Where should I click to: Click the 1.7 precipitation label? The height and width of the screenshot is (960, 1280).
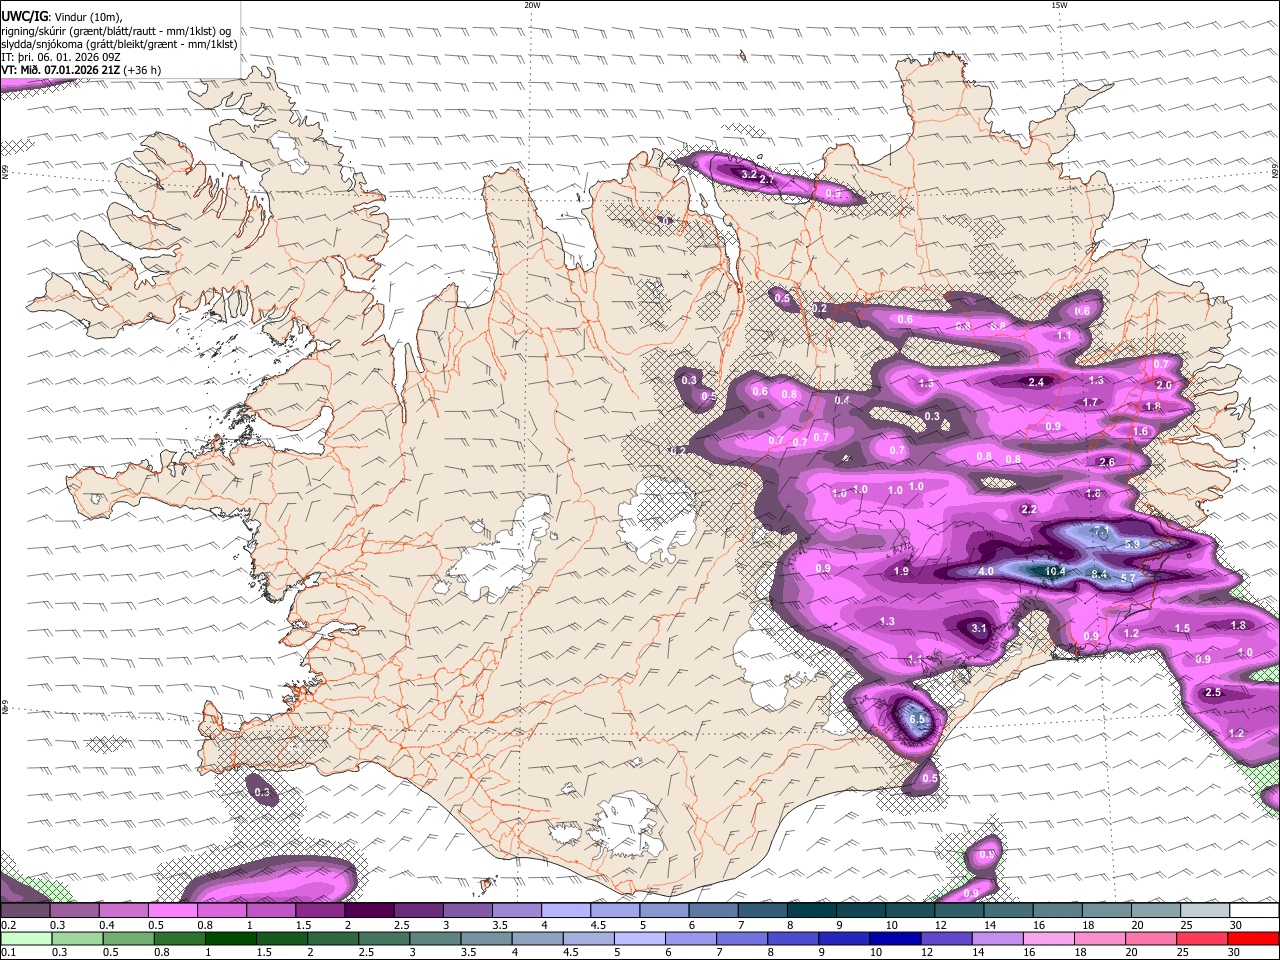(1090, 402)
